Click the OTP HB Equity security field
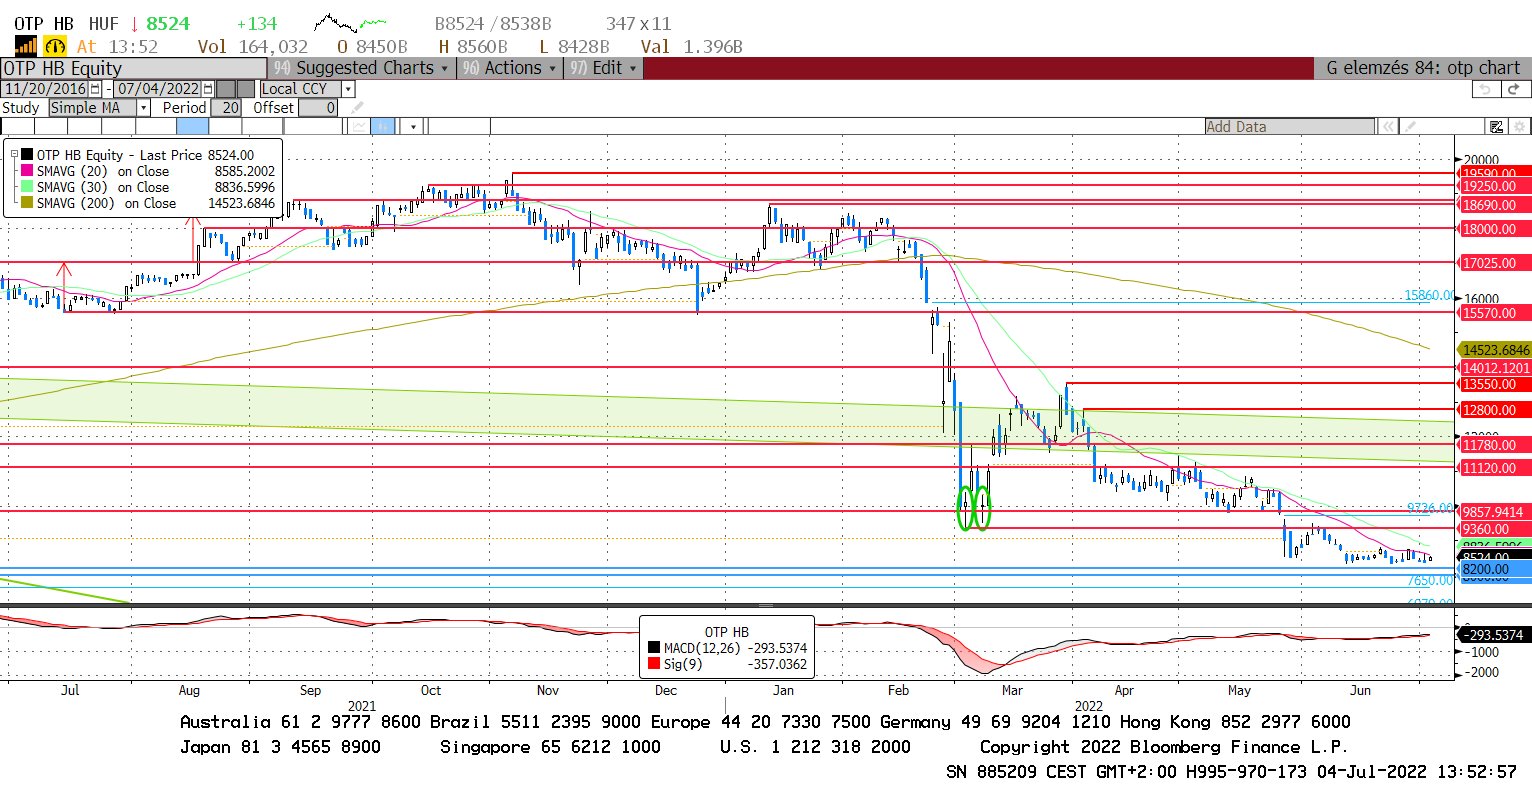1532x801 pixels. (133, 68)
